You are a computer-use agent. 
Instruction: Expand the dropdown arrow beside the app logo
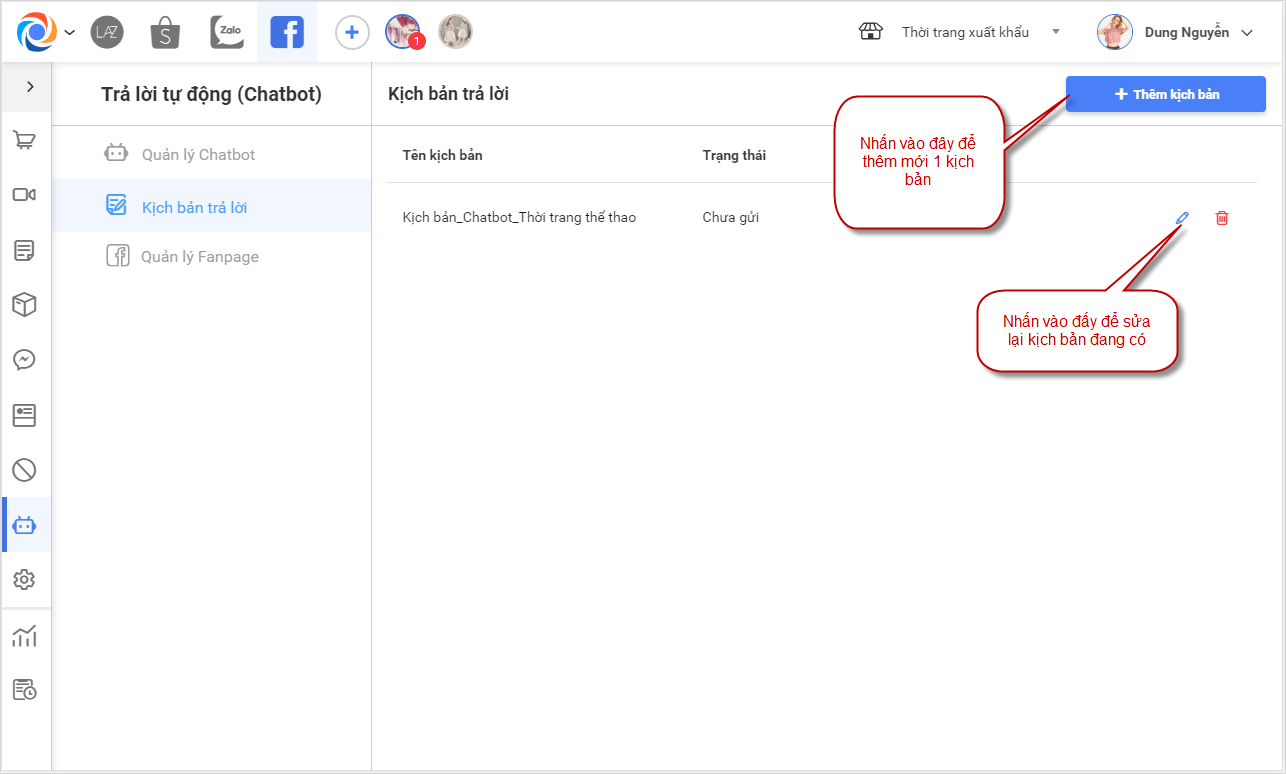70,32
